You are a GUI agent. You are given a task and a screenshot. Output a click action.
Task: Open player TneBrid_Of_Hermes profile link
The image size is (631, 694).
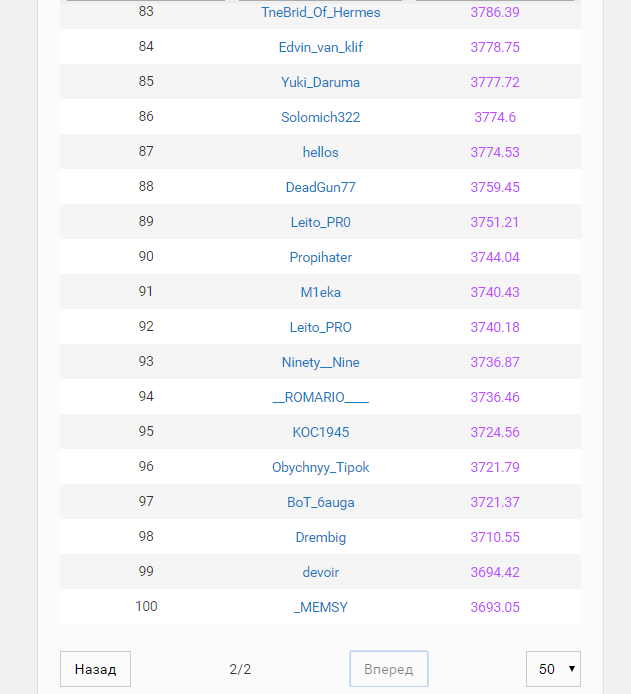320,12
